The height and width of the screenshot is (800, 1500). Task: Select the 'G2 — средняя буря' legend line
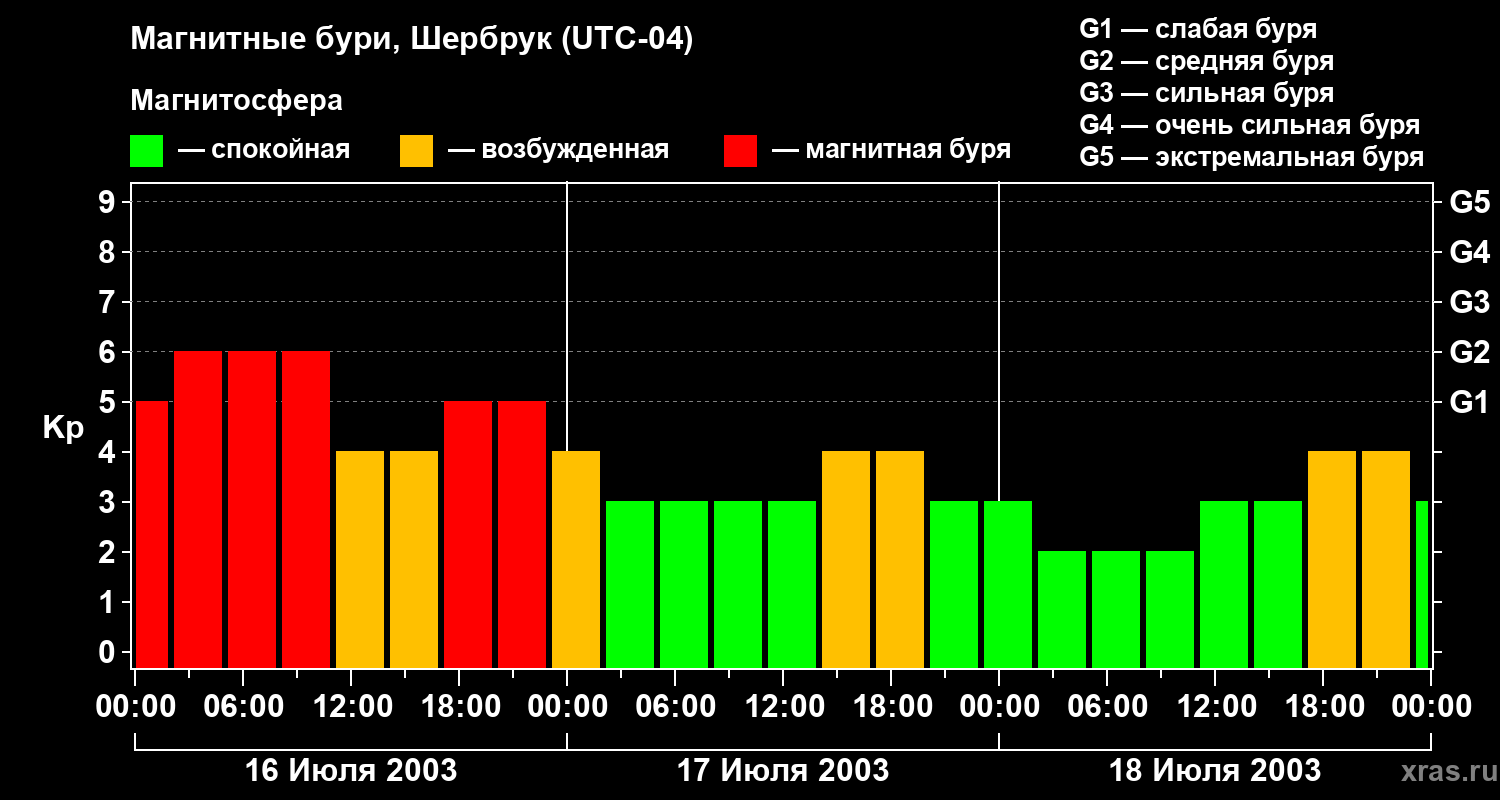coord(1206,61)
